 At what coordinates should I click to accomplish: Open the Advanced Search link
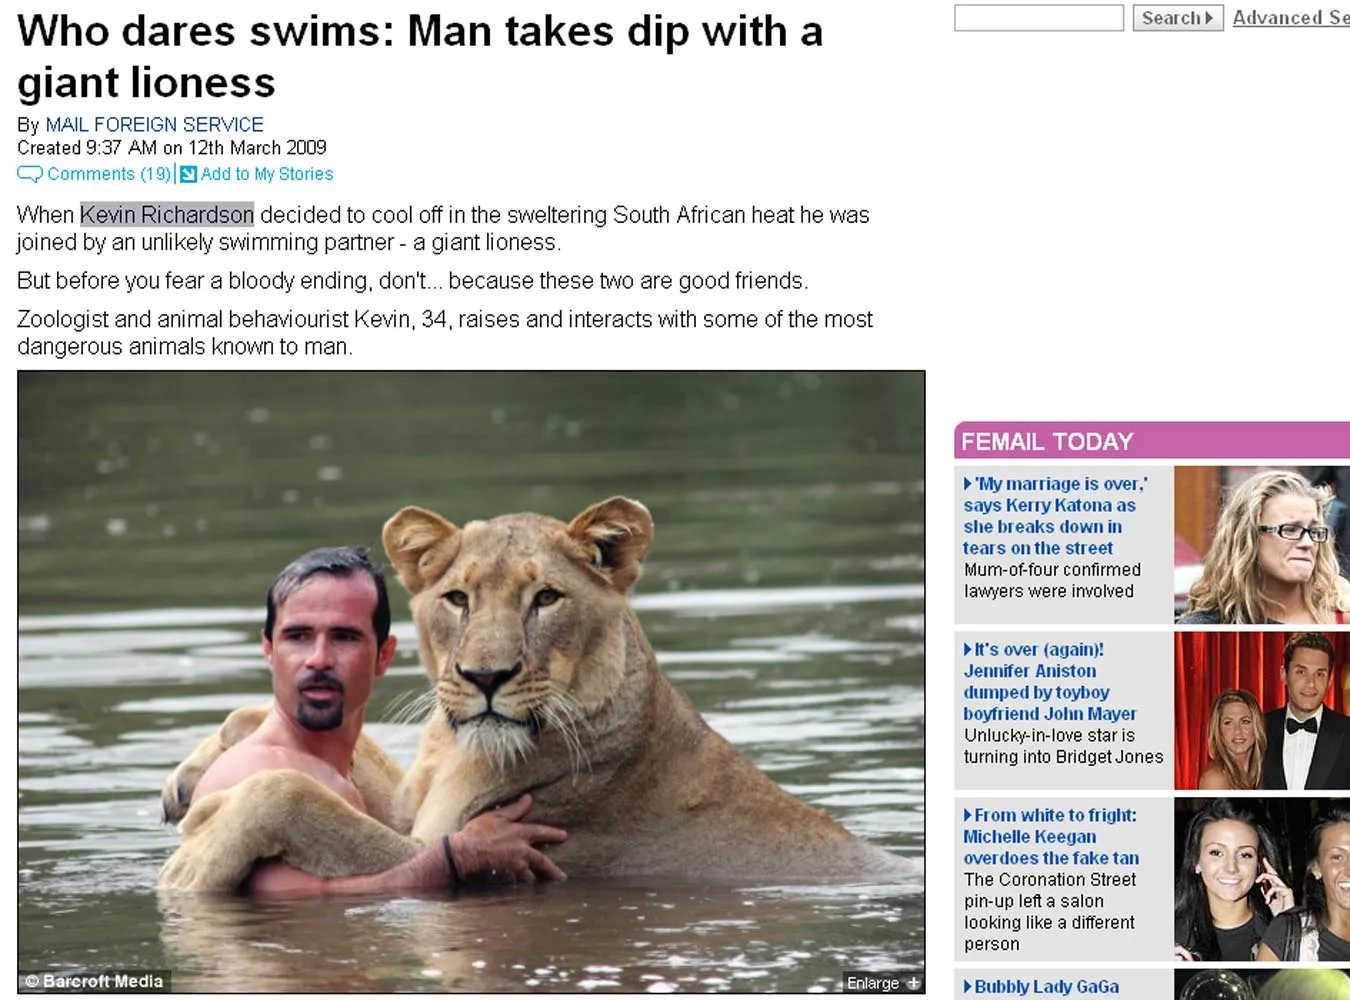1291,18
